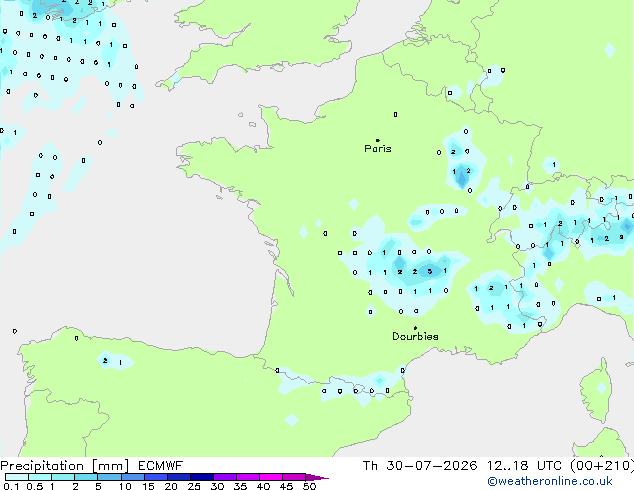Select the 20–25 mm legend swatch
The height and width of the screenshot is (490, 634).
click(179, 477)
